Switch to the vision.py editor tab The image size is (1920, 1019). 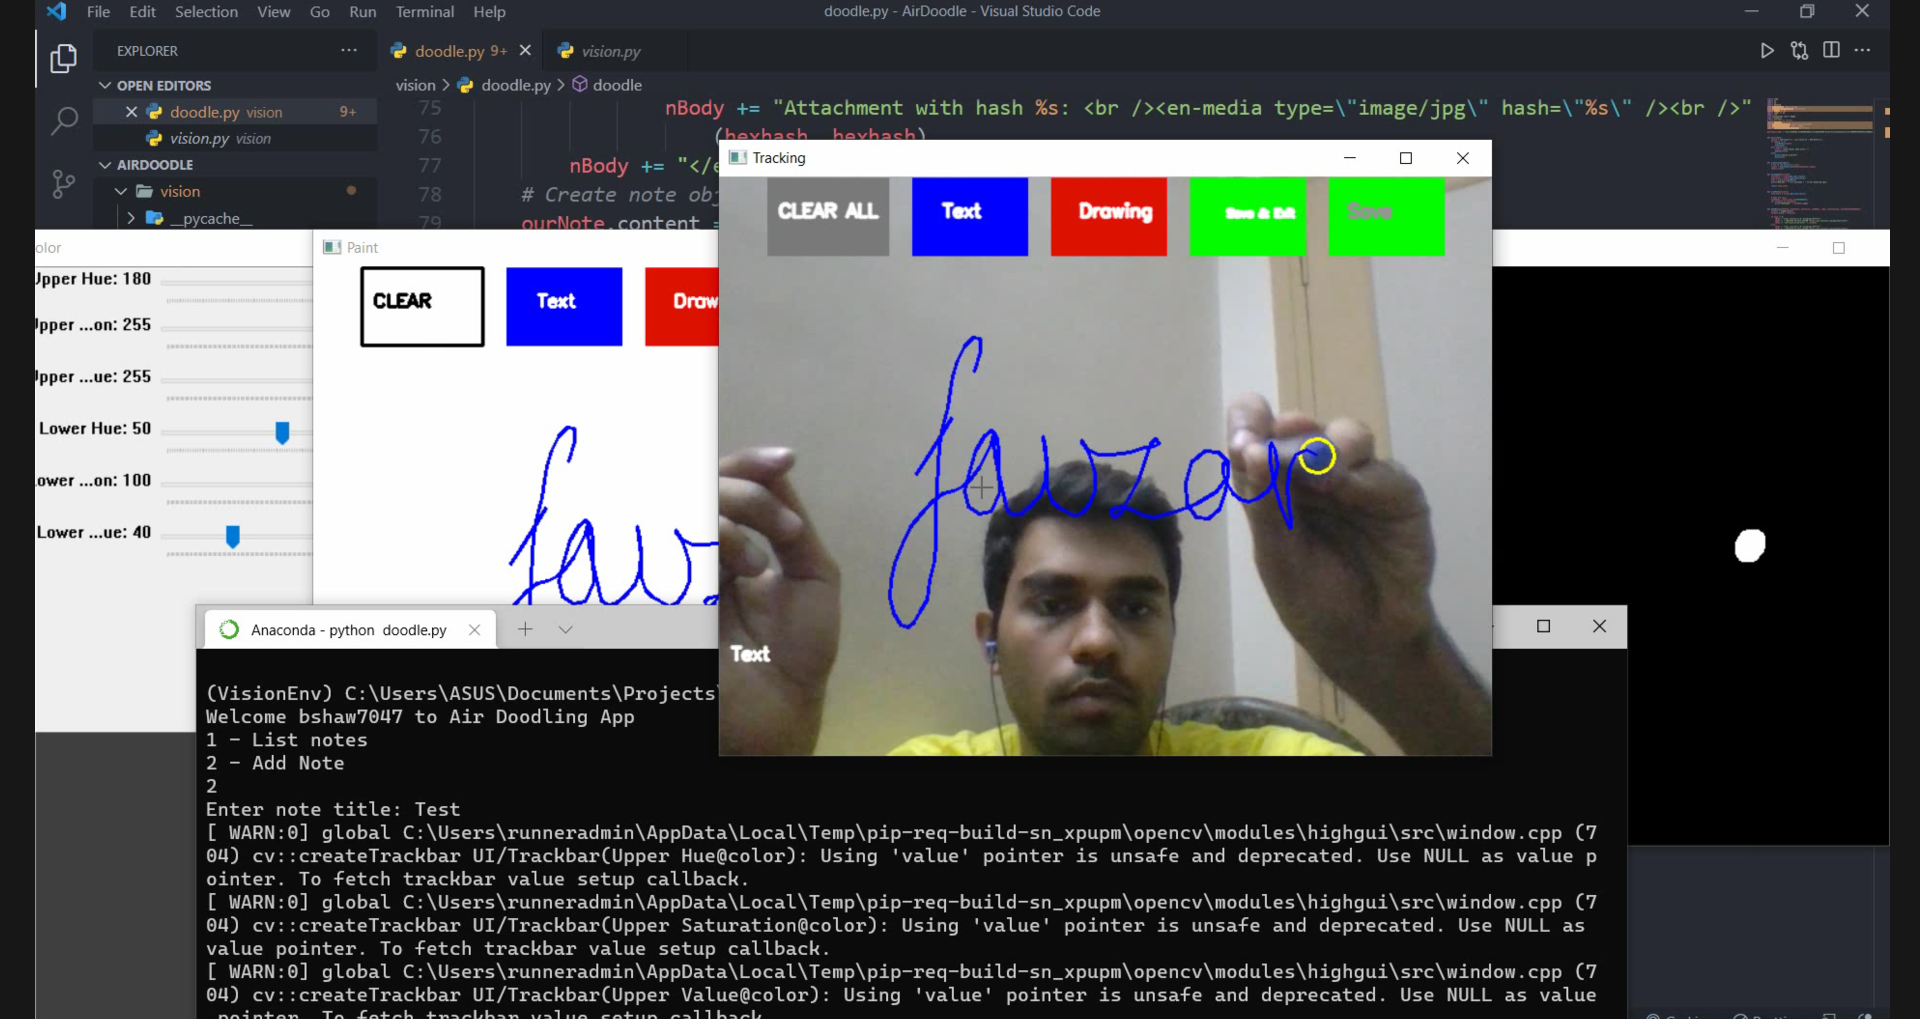tap(611, 51)
